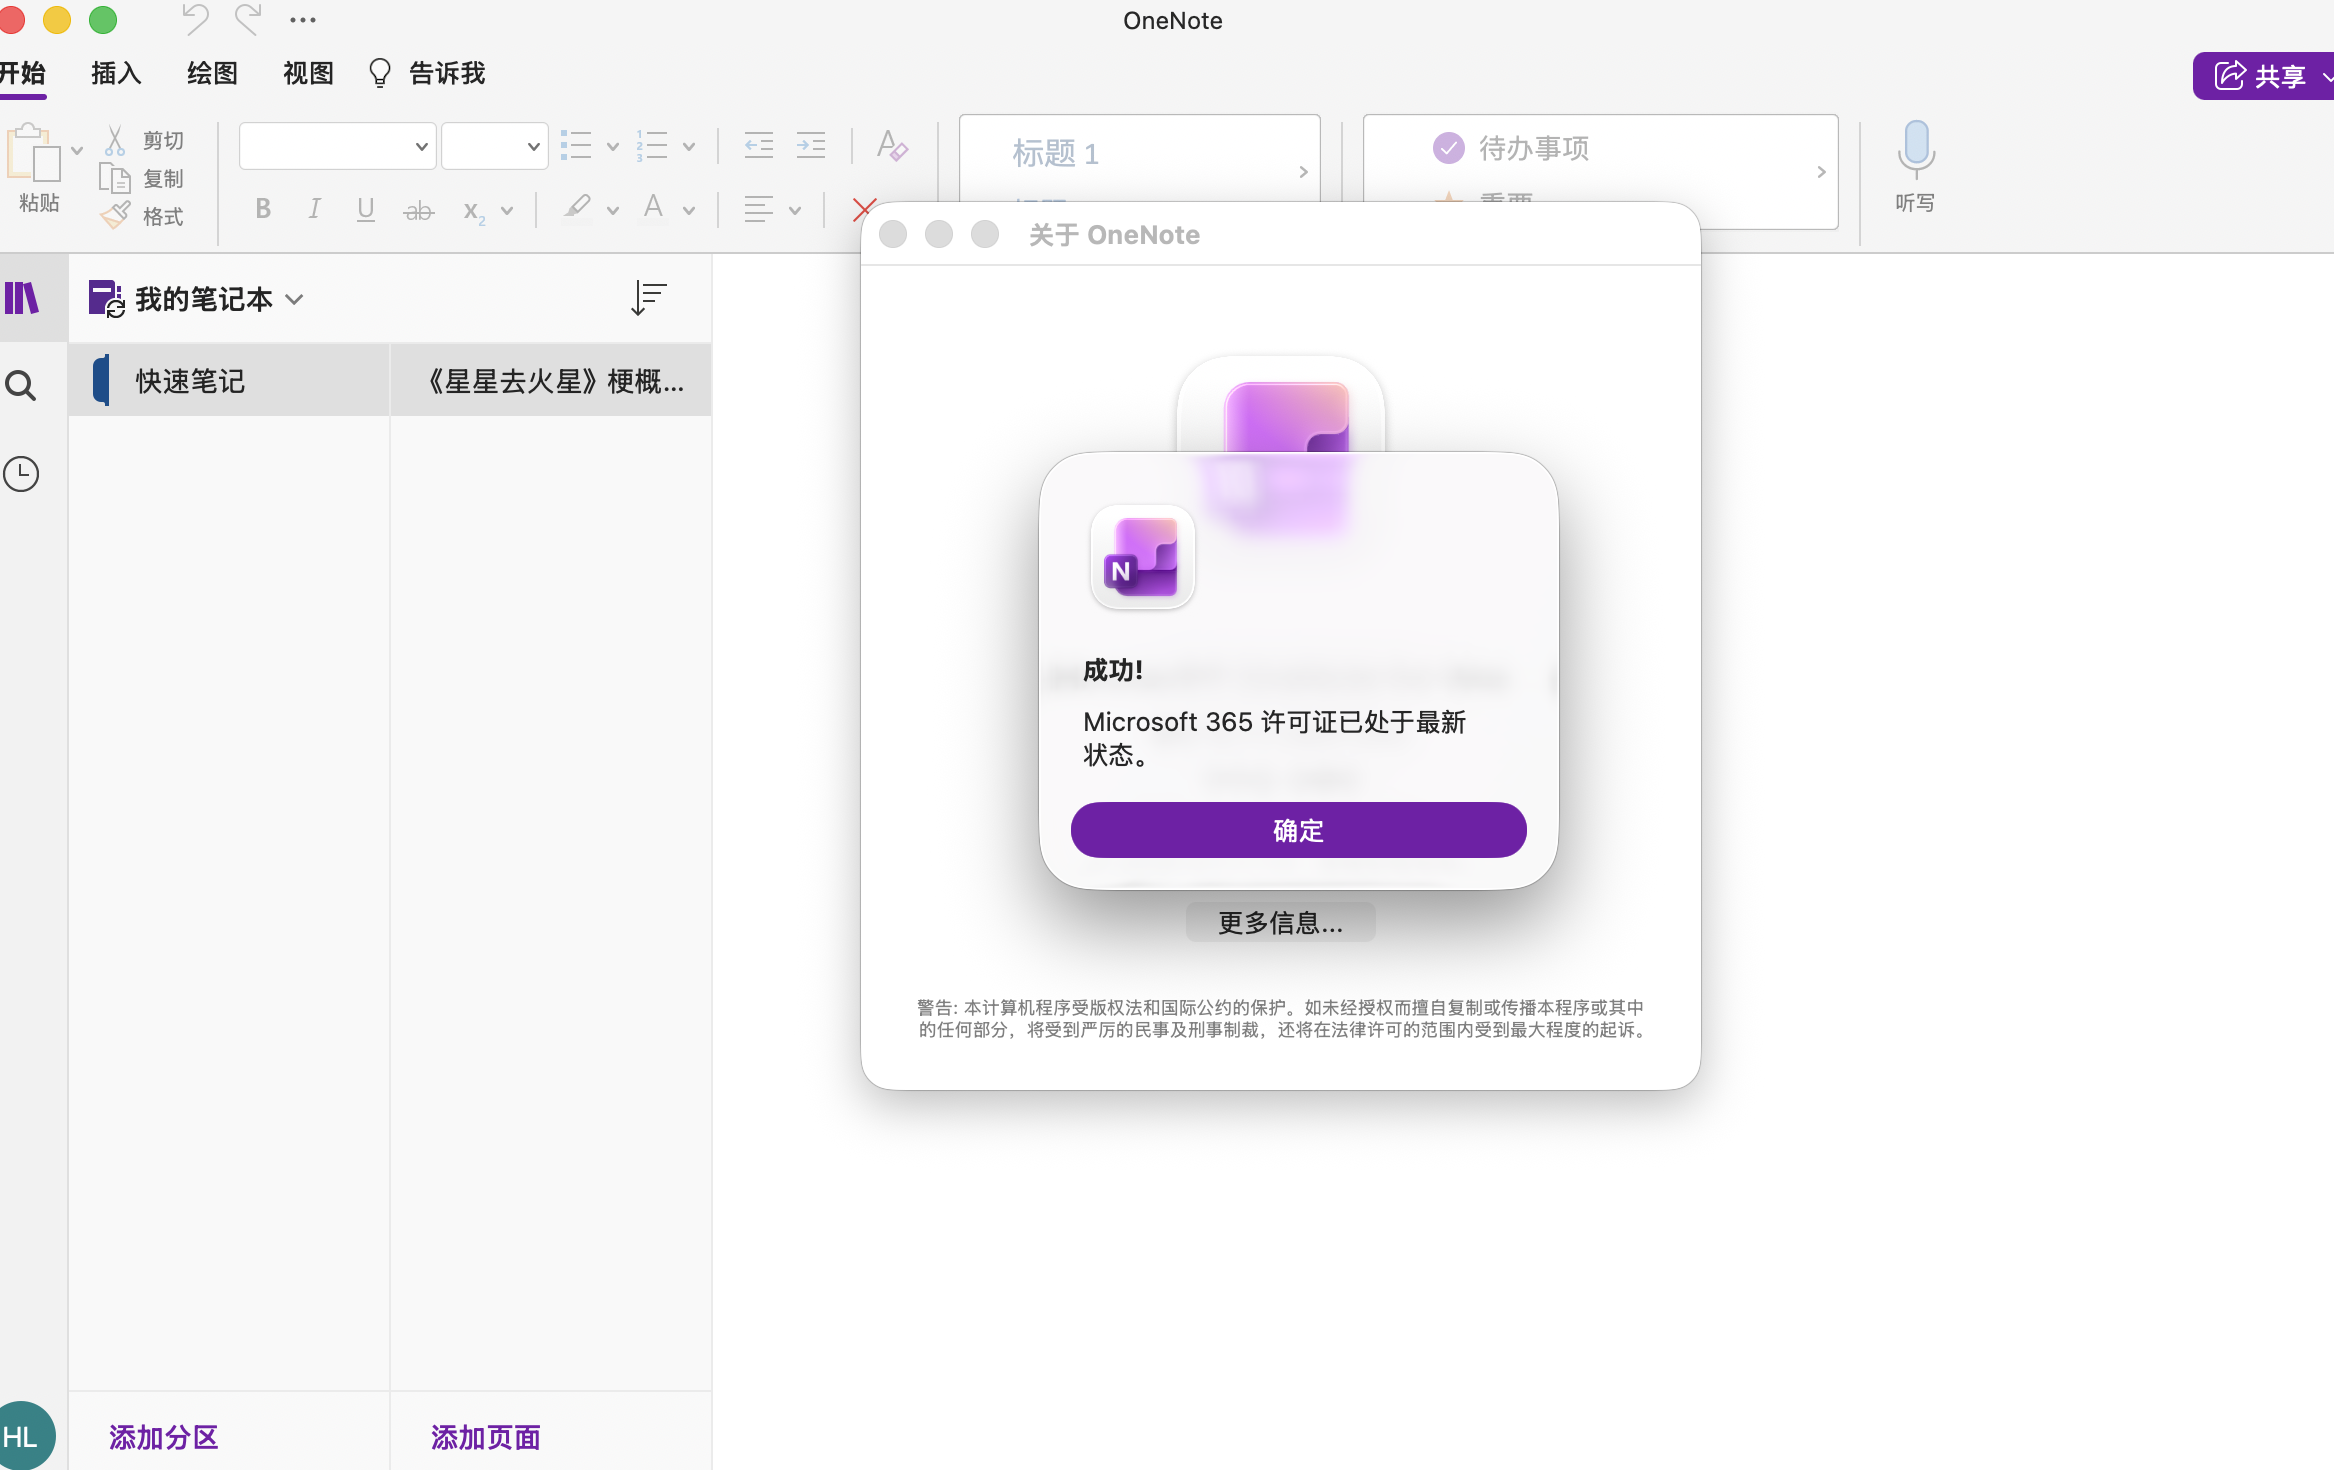Open the 插入 ribbon tab
Screen dimensions: 2334x1470
[116, 74]
